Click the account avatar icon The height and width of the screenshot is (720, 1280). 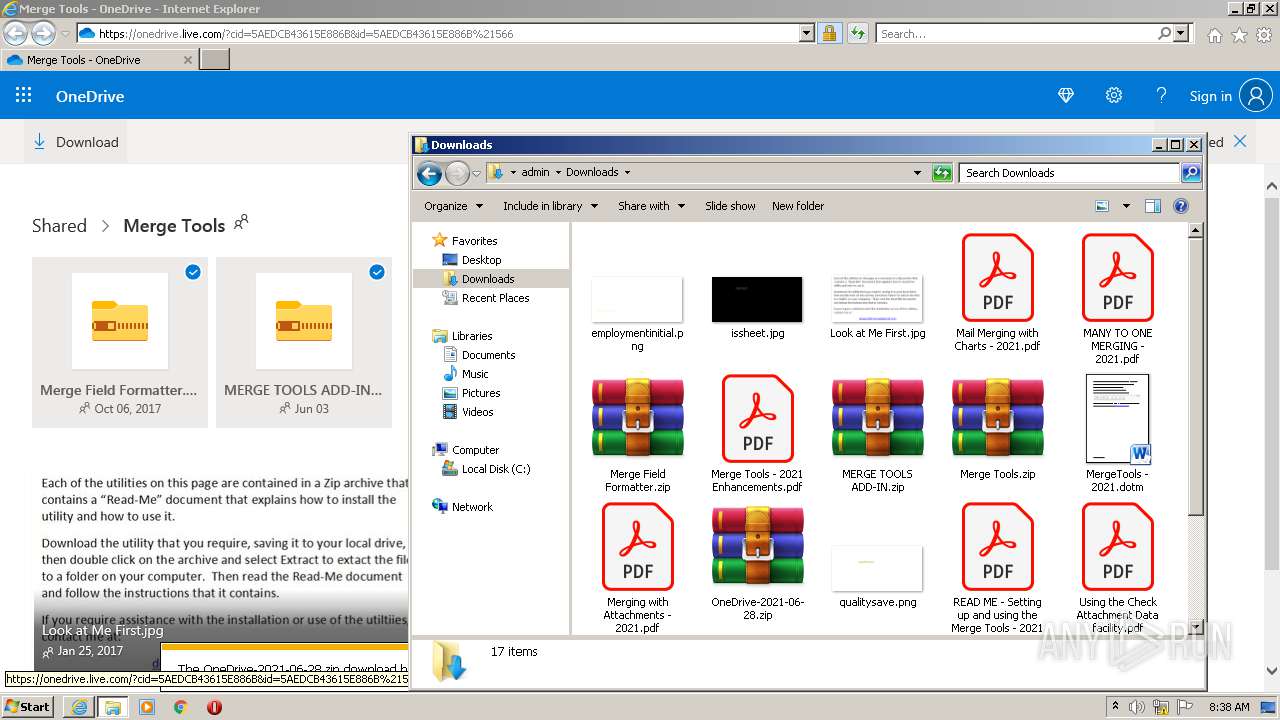point(1255,96)
